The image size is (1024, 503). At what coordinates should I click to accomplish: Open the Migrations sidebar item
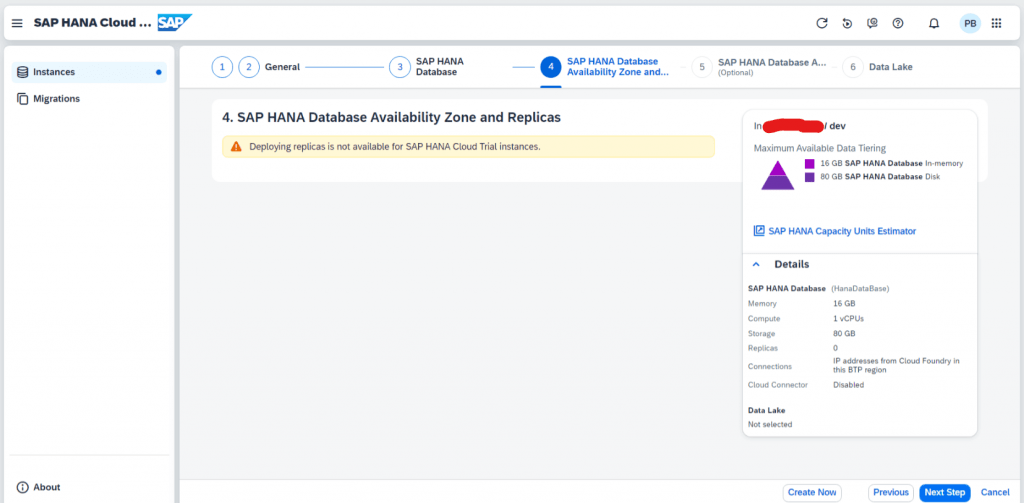[89, 99]
